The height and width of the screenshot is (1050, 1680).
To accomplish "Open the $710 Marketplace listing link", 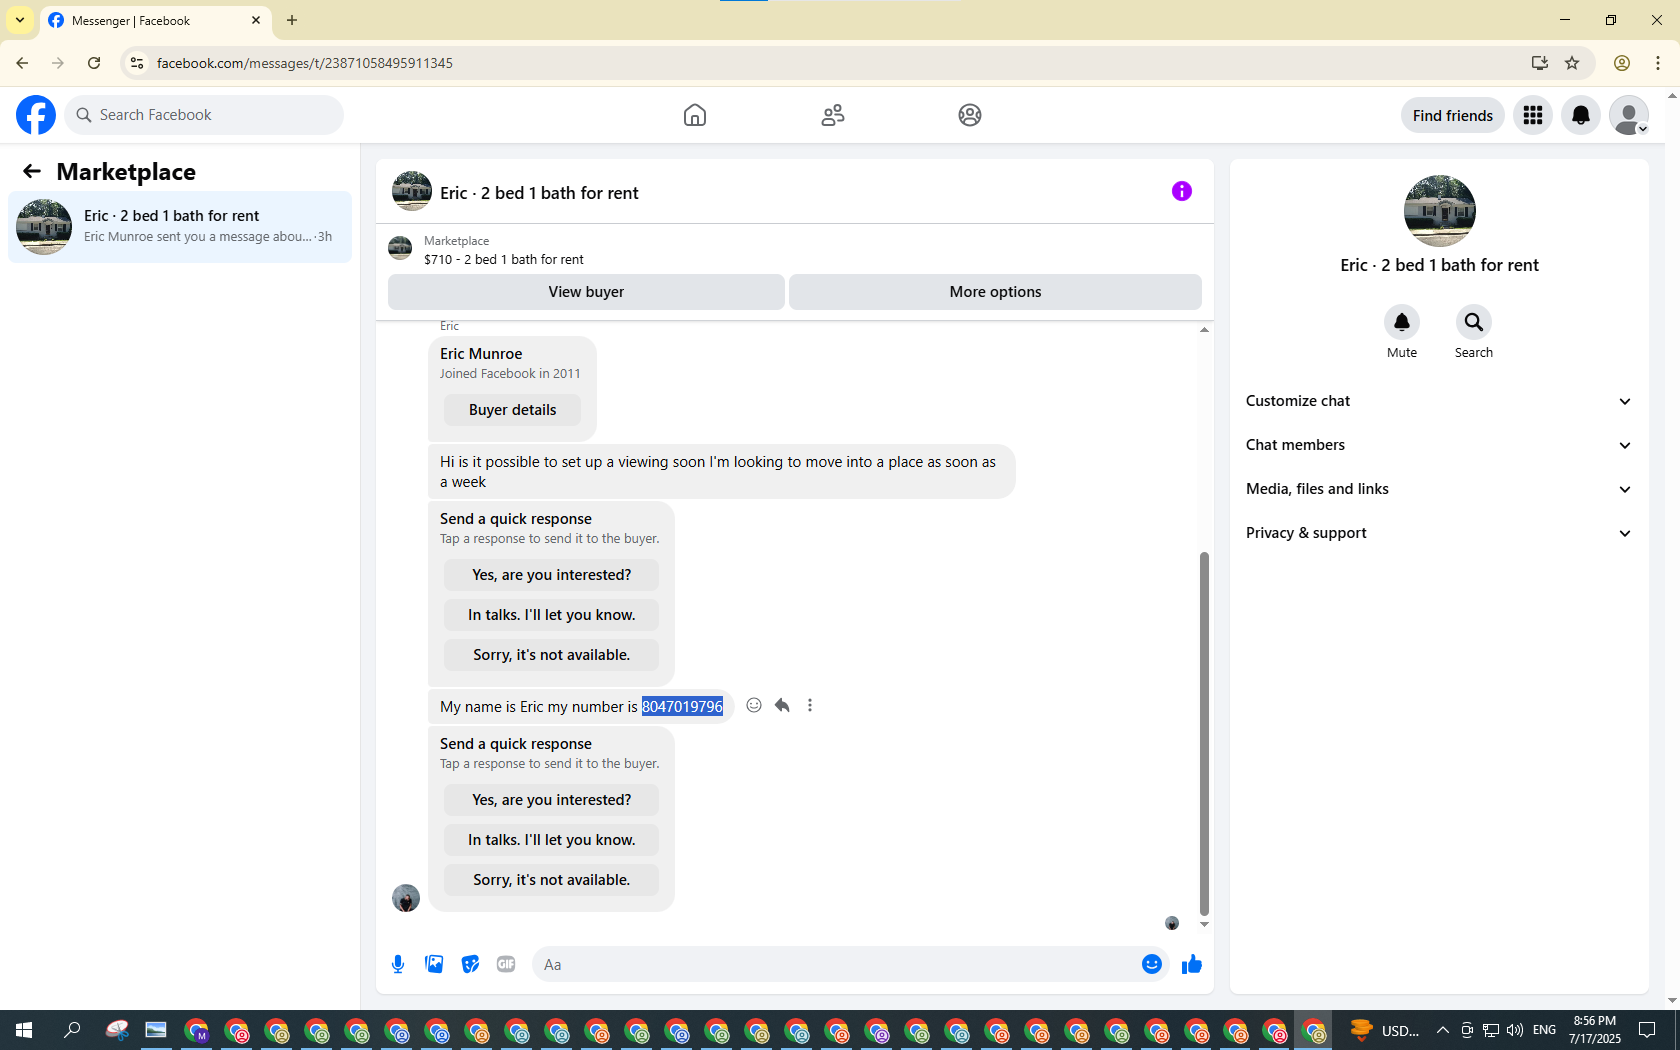I will 503,259.
